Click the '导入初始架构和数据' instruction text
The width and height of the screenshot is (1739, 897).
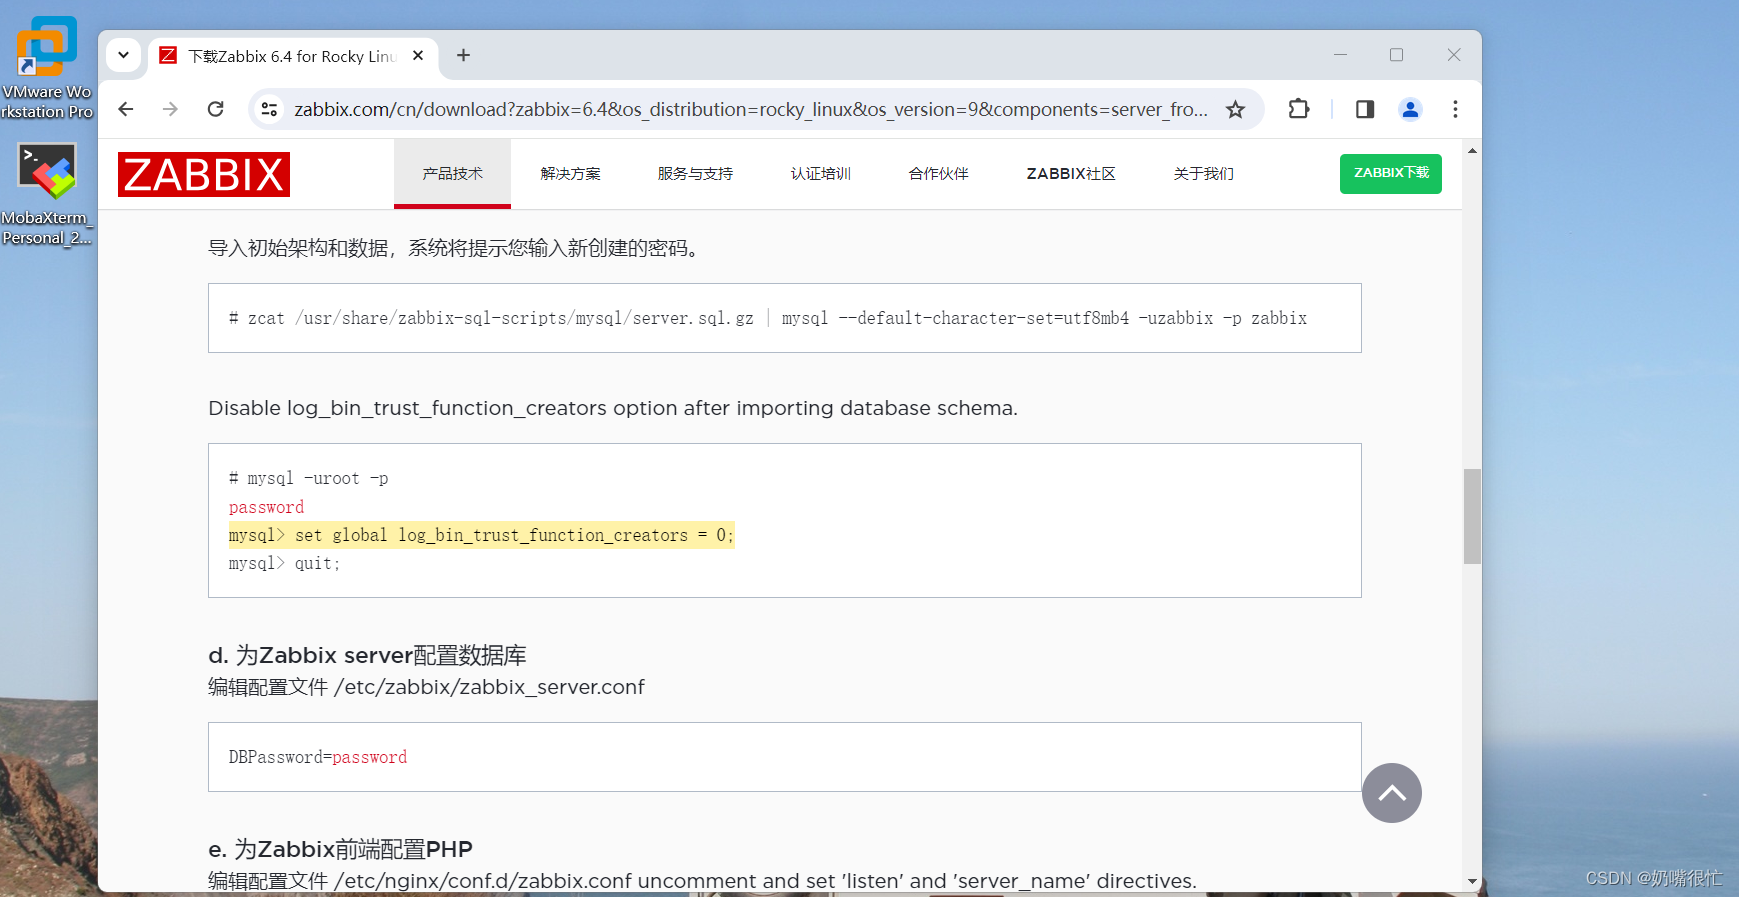[x=455, y=248]
